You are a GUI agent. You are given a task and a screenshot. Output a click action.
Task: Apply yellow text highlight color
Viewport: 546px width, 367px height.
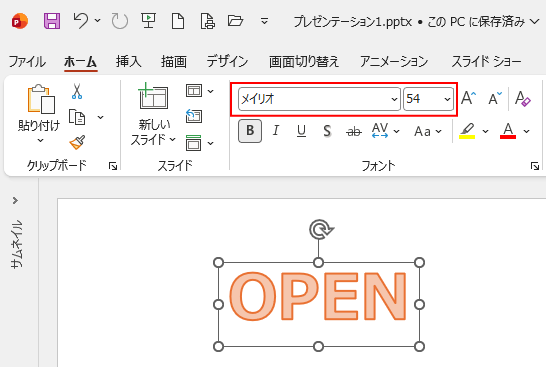467,131
